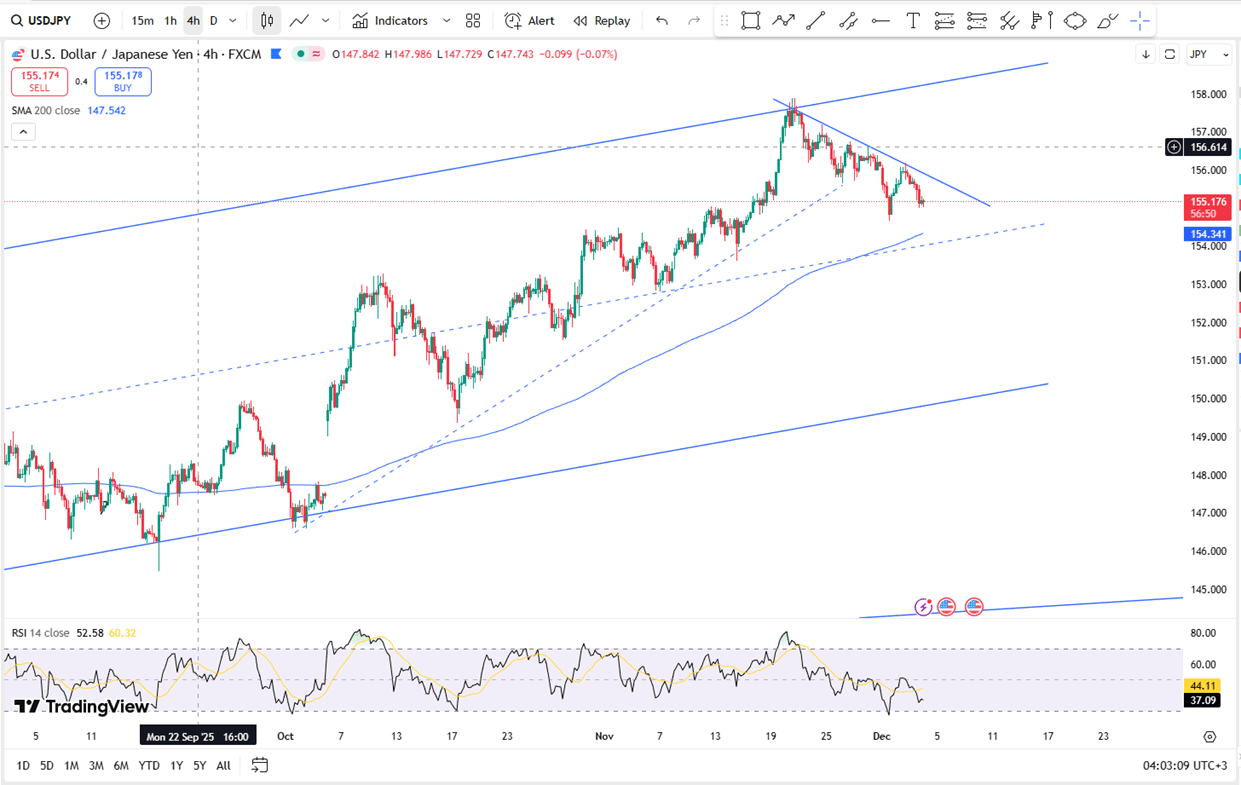1241x785 pixels.
Task: Click the undo arrow
Action: (662, 21)
